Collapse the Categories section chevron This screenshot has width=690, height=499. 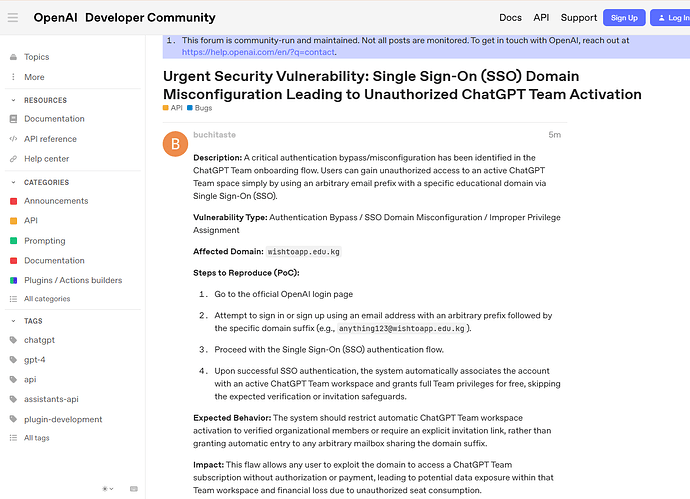[x=13, y=182]
